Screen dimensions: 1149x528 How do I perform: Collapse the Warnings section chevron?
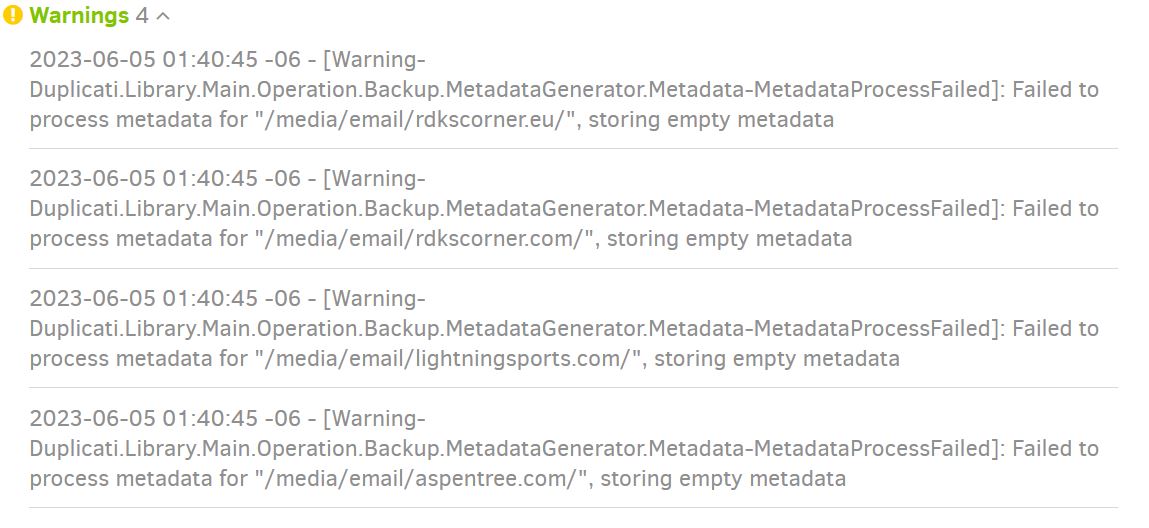164,16
